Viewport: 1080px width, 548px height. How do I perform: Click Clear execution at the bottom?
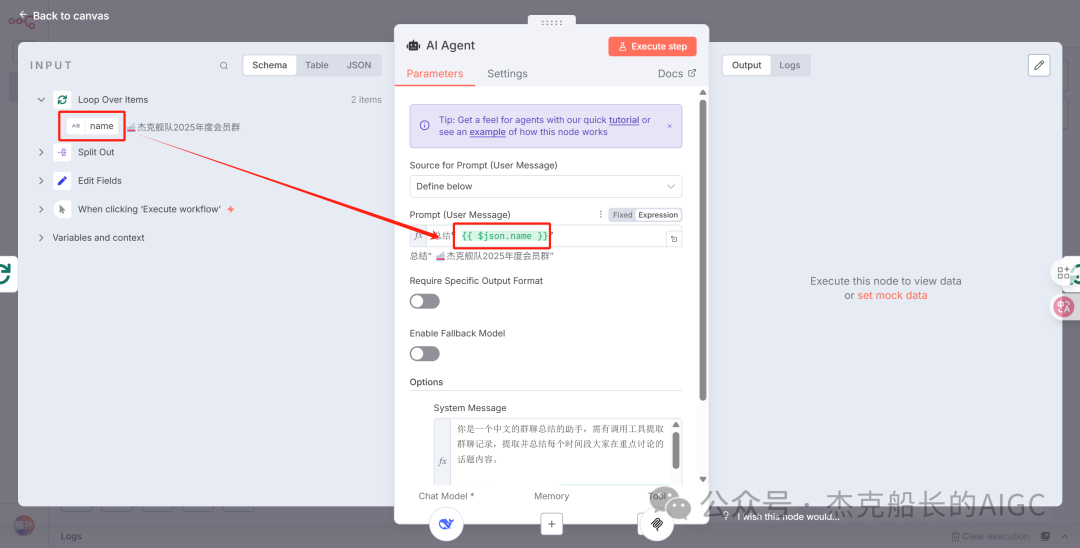point(990,536)
